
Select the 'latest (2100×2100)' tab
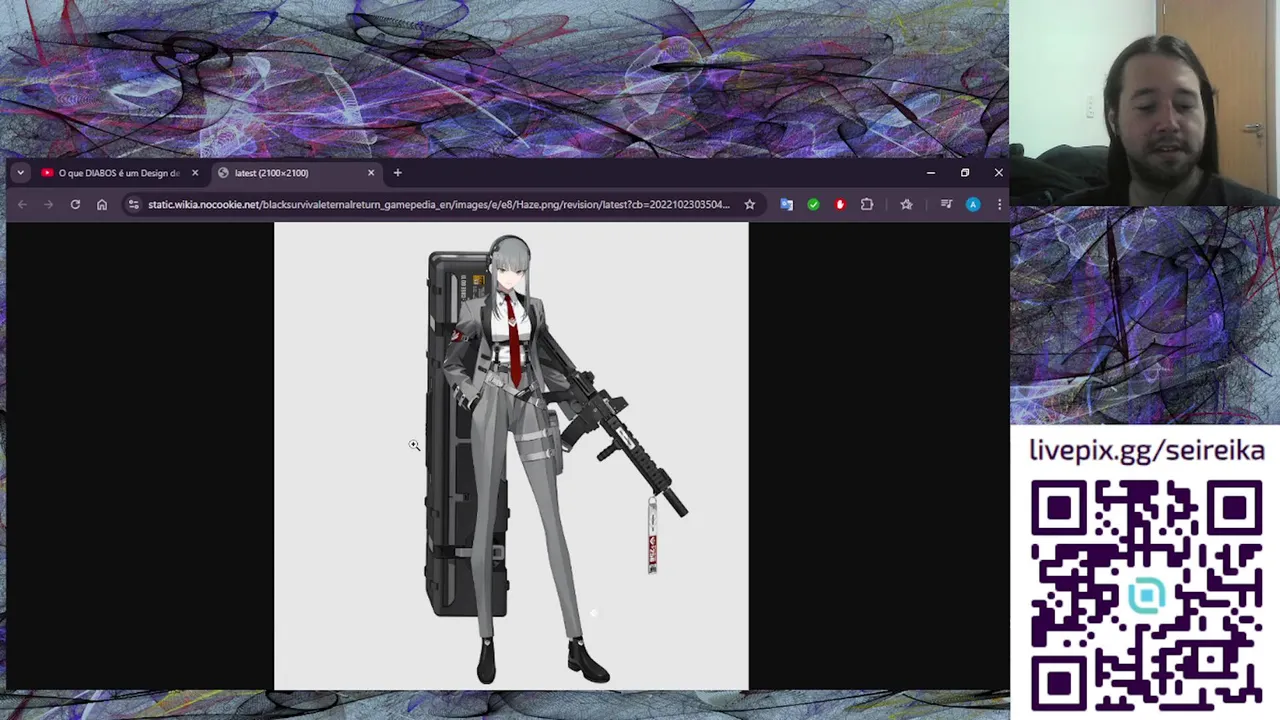(x=298, y=173)
